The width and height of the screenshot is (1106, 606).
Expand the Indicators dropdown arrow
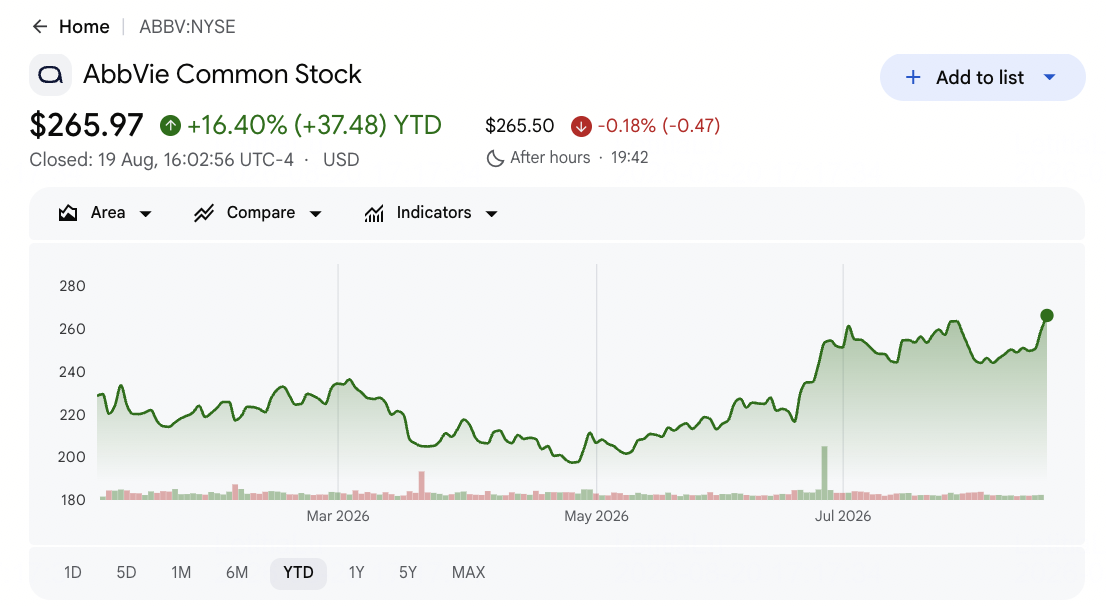coord(492,214)
